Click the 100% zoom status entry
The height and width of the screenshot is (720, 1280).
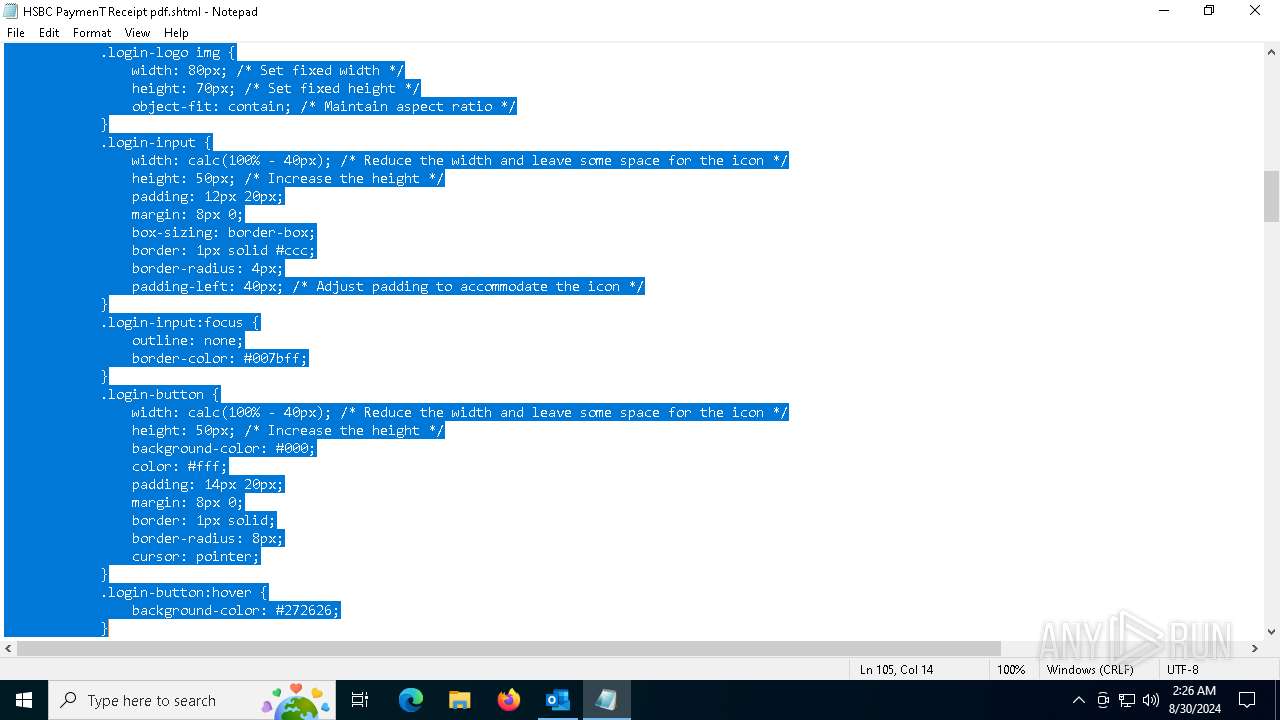click(1011, 670)
